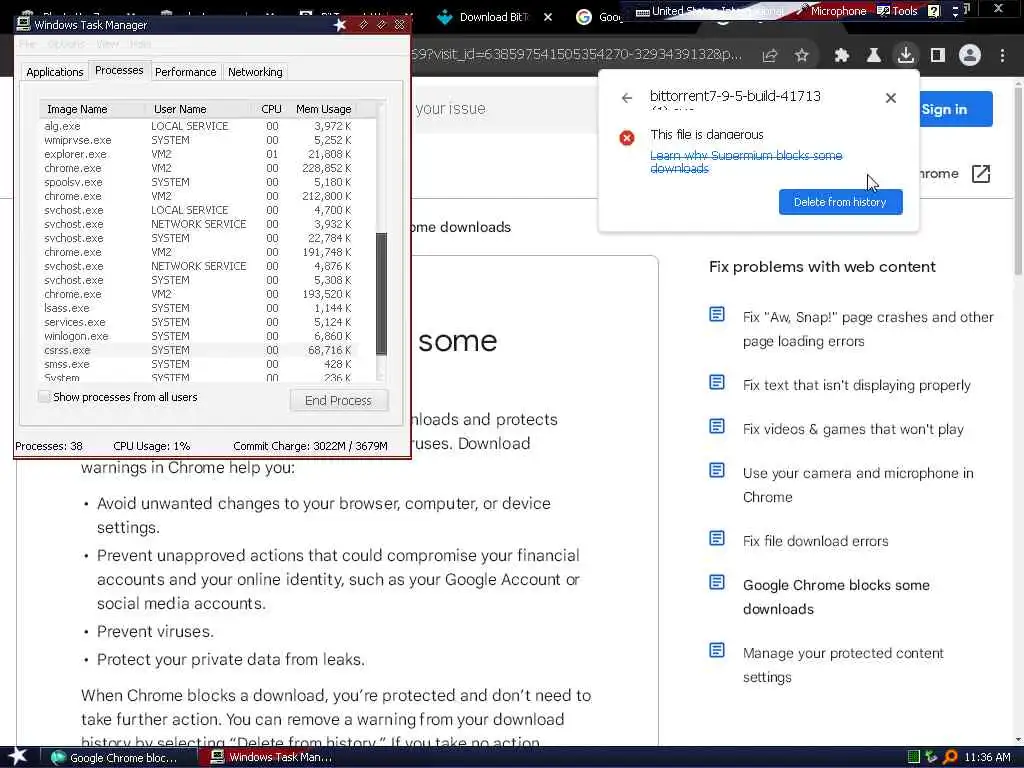Open the browser three-dot menu
Viewport: 1024px width, 768px height.
[1002, 56]
